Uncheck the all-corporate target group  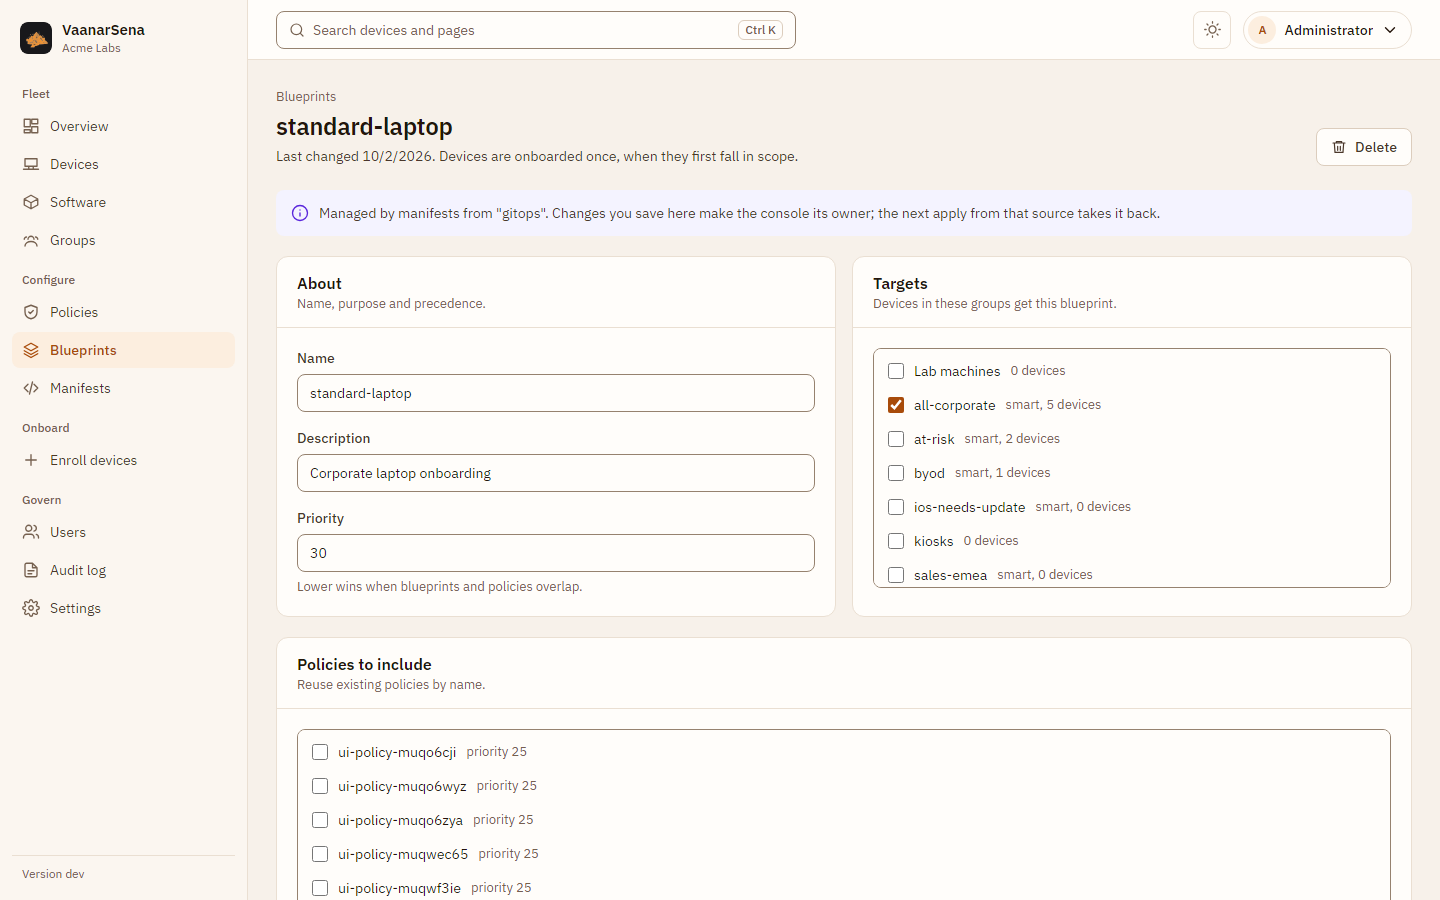pyautogui.click(x=896, y=405)
